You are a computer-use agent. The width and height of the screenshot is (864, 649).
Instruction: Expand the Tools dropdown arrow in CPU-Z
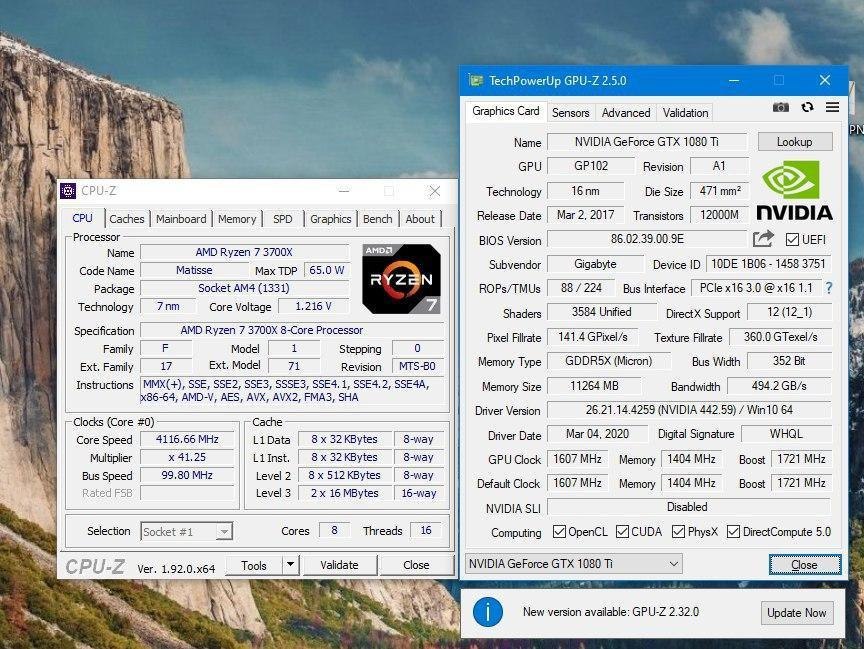[290, 565]
